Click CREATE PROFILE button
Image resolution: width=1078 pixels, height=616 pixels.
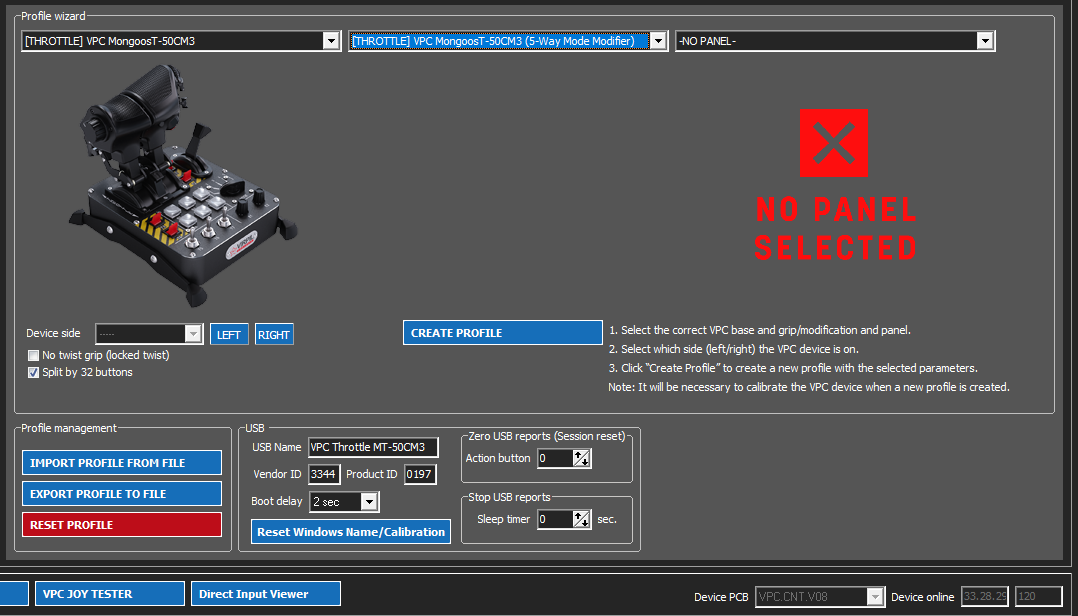[x=503, y=333]
